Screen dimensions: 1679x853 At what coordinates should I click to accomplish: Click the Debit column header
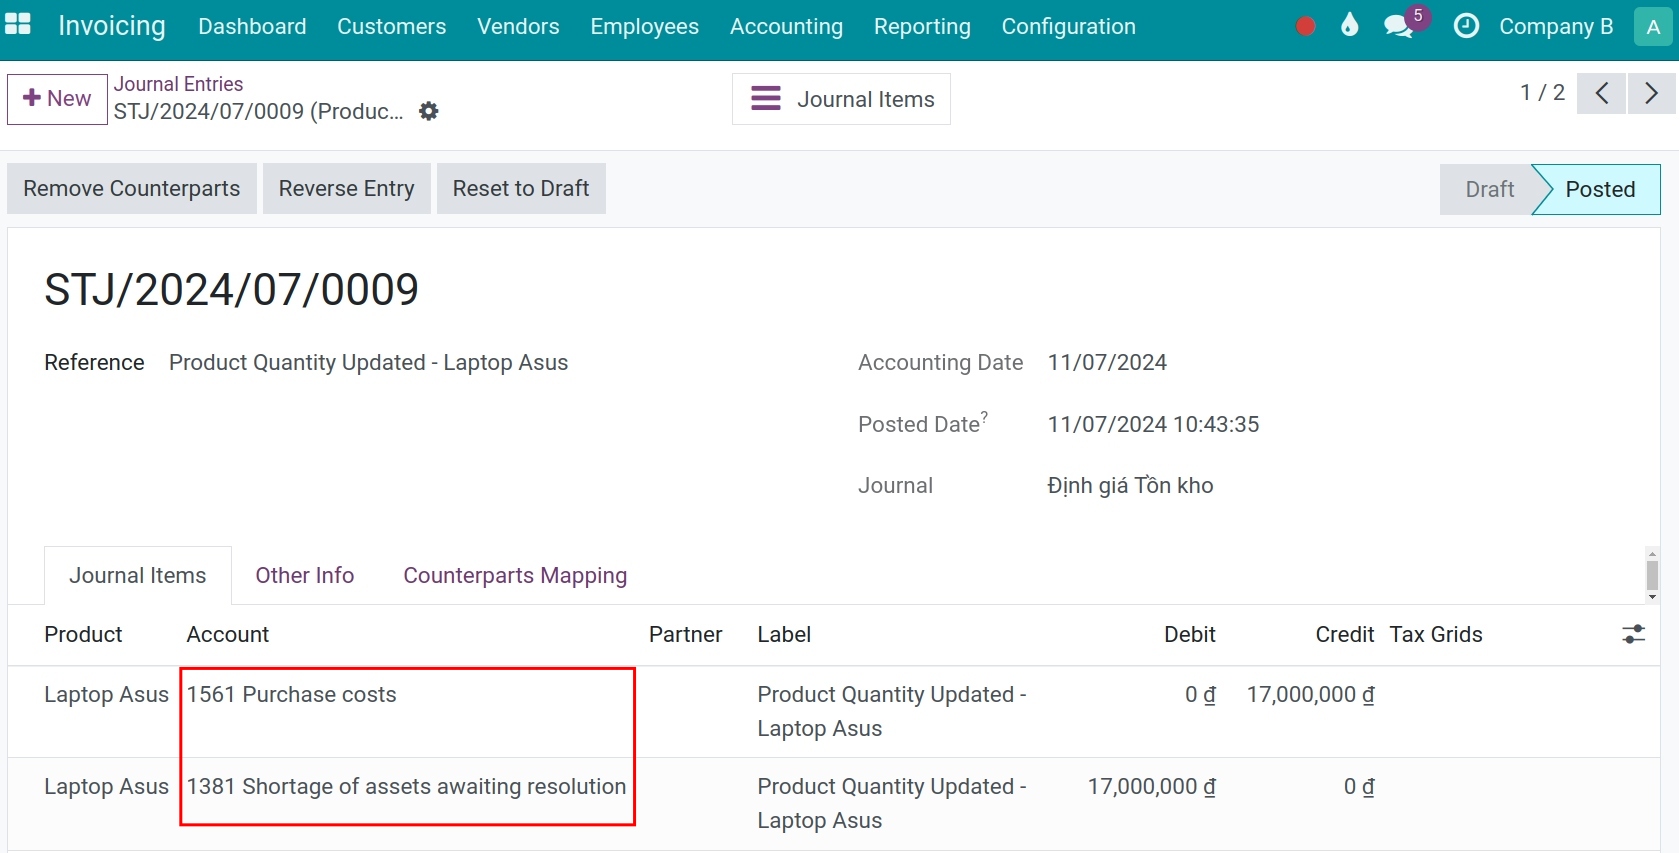pyautogui.click(x=1190, y=634)
